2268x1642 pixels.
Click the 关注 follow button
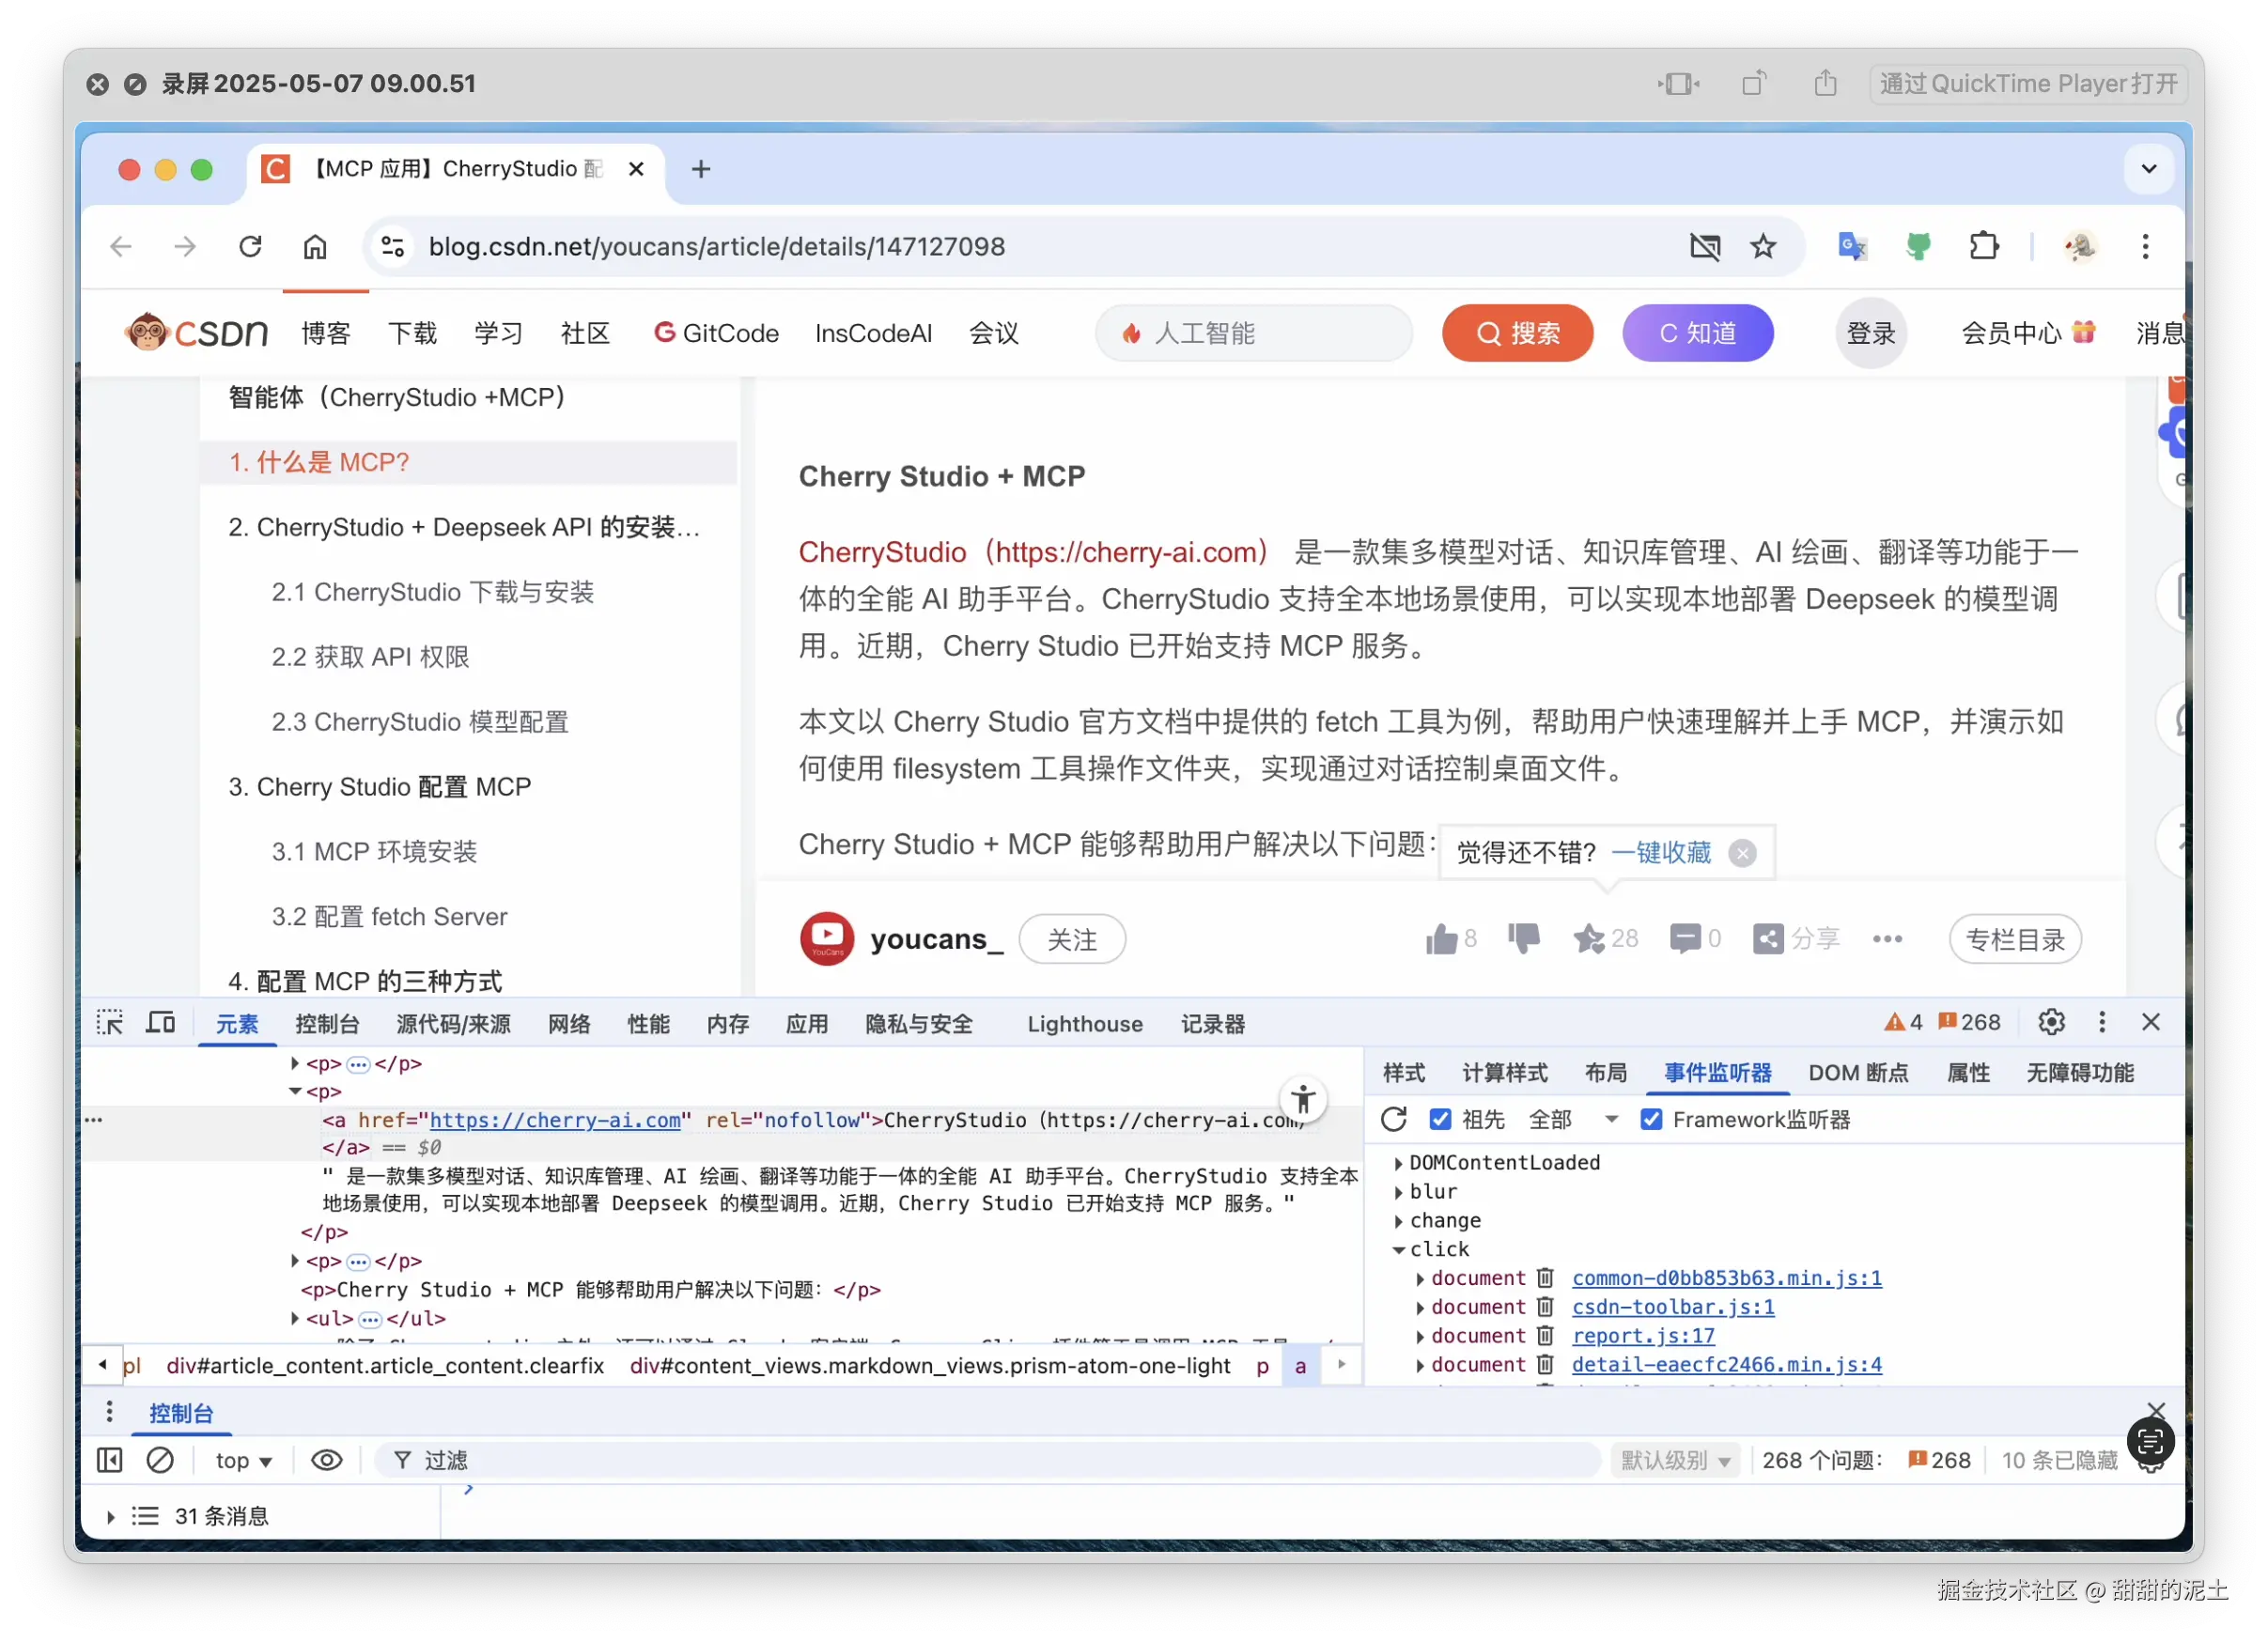tap(1072, 939)
